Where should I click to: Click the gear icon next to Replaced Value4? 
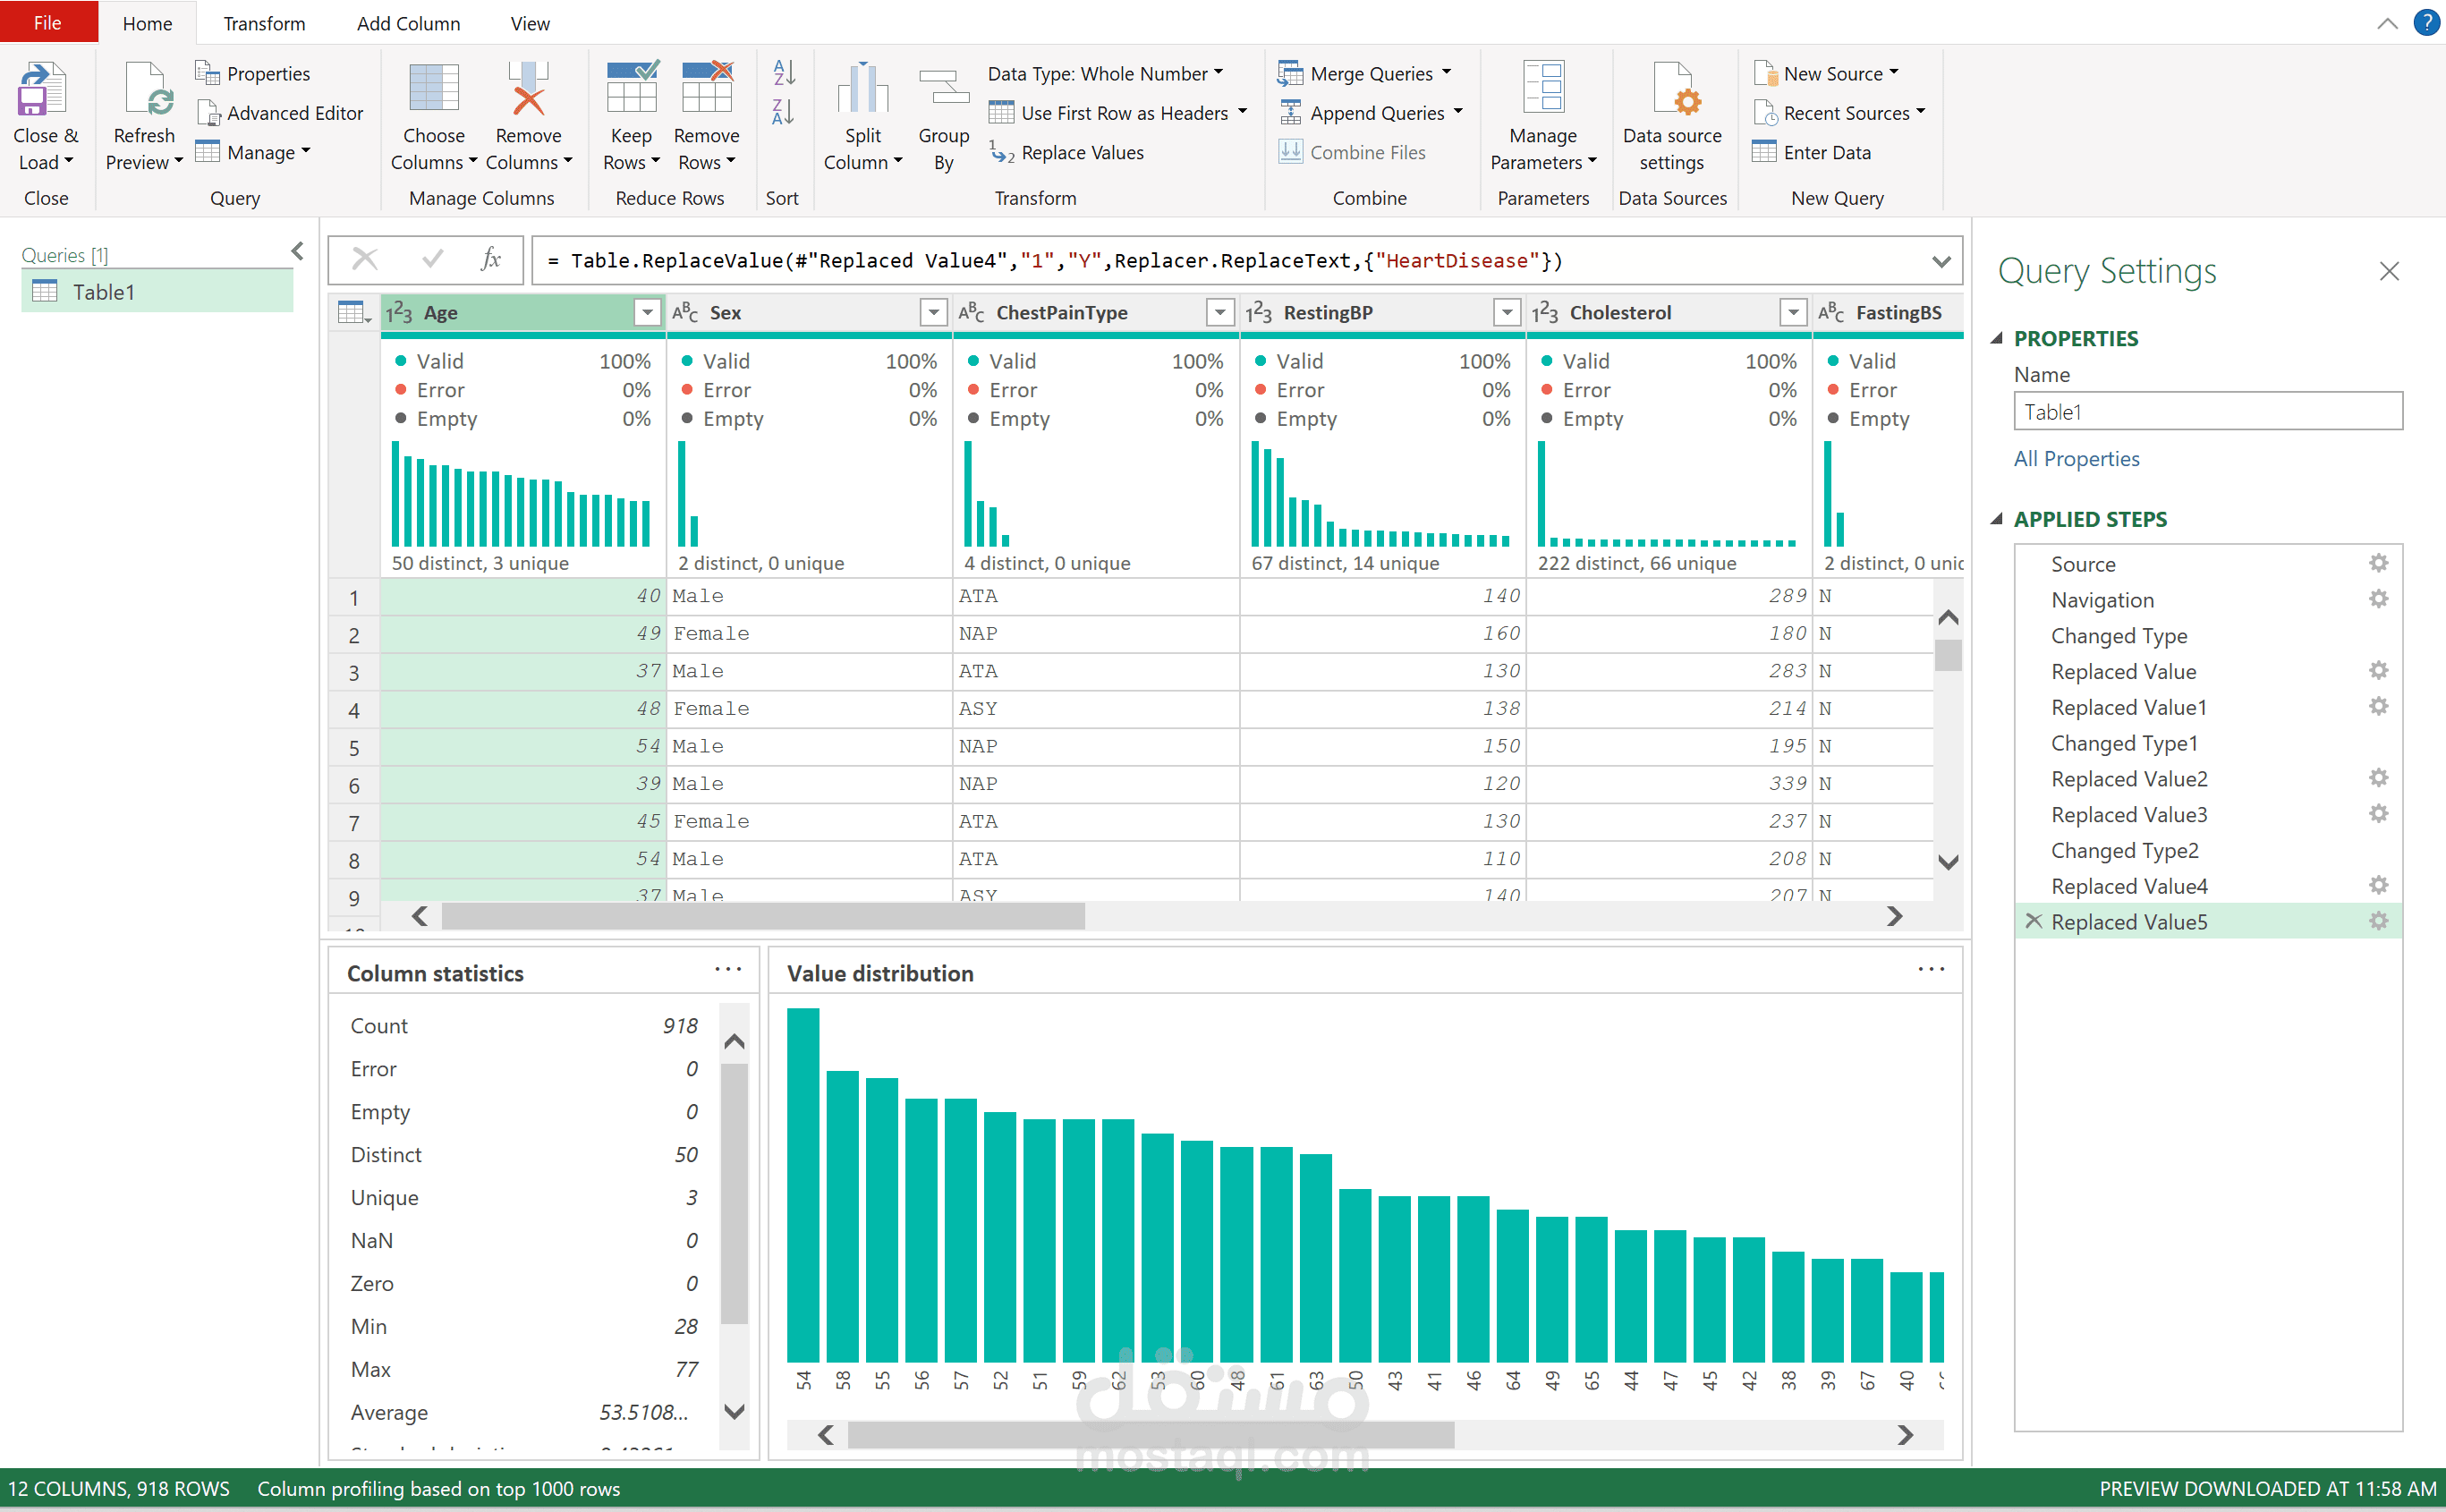point(2378,886)
